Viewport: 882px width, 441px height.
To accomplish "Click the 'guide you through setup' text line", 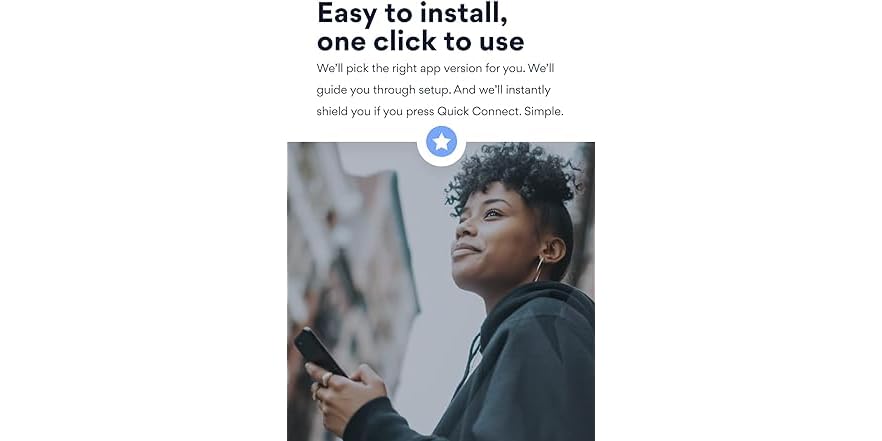I will 384,90.
